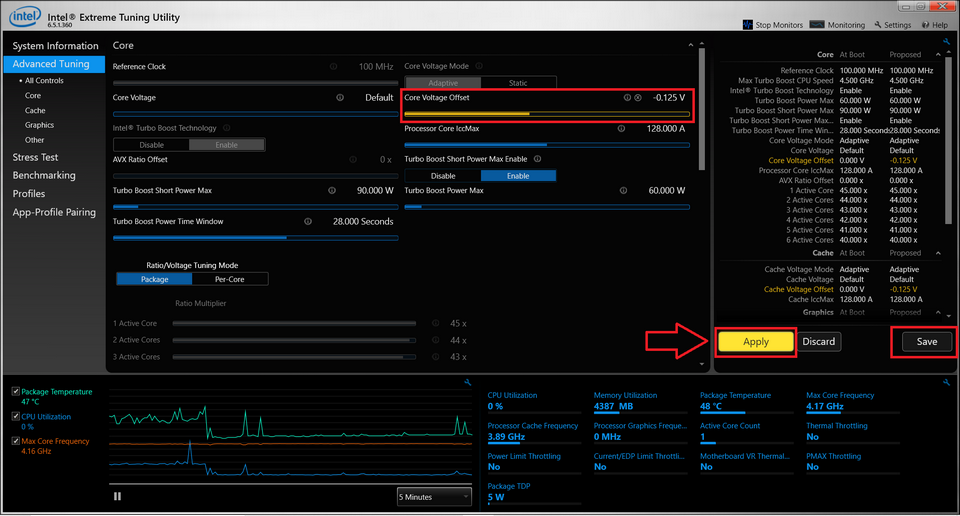Uncheck the Max Core Frequency checkbox
The width and height of the screenshot is (960, 516).
click(x=15, y=441)
